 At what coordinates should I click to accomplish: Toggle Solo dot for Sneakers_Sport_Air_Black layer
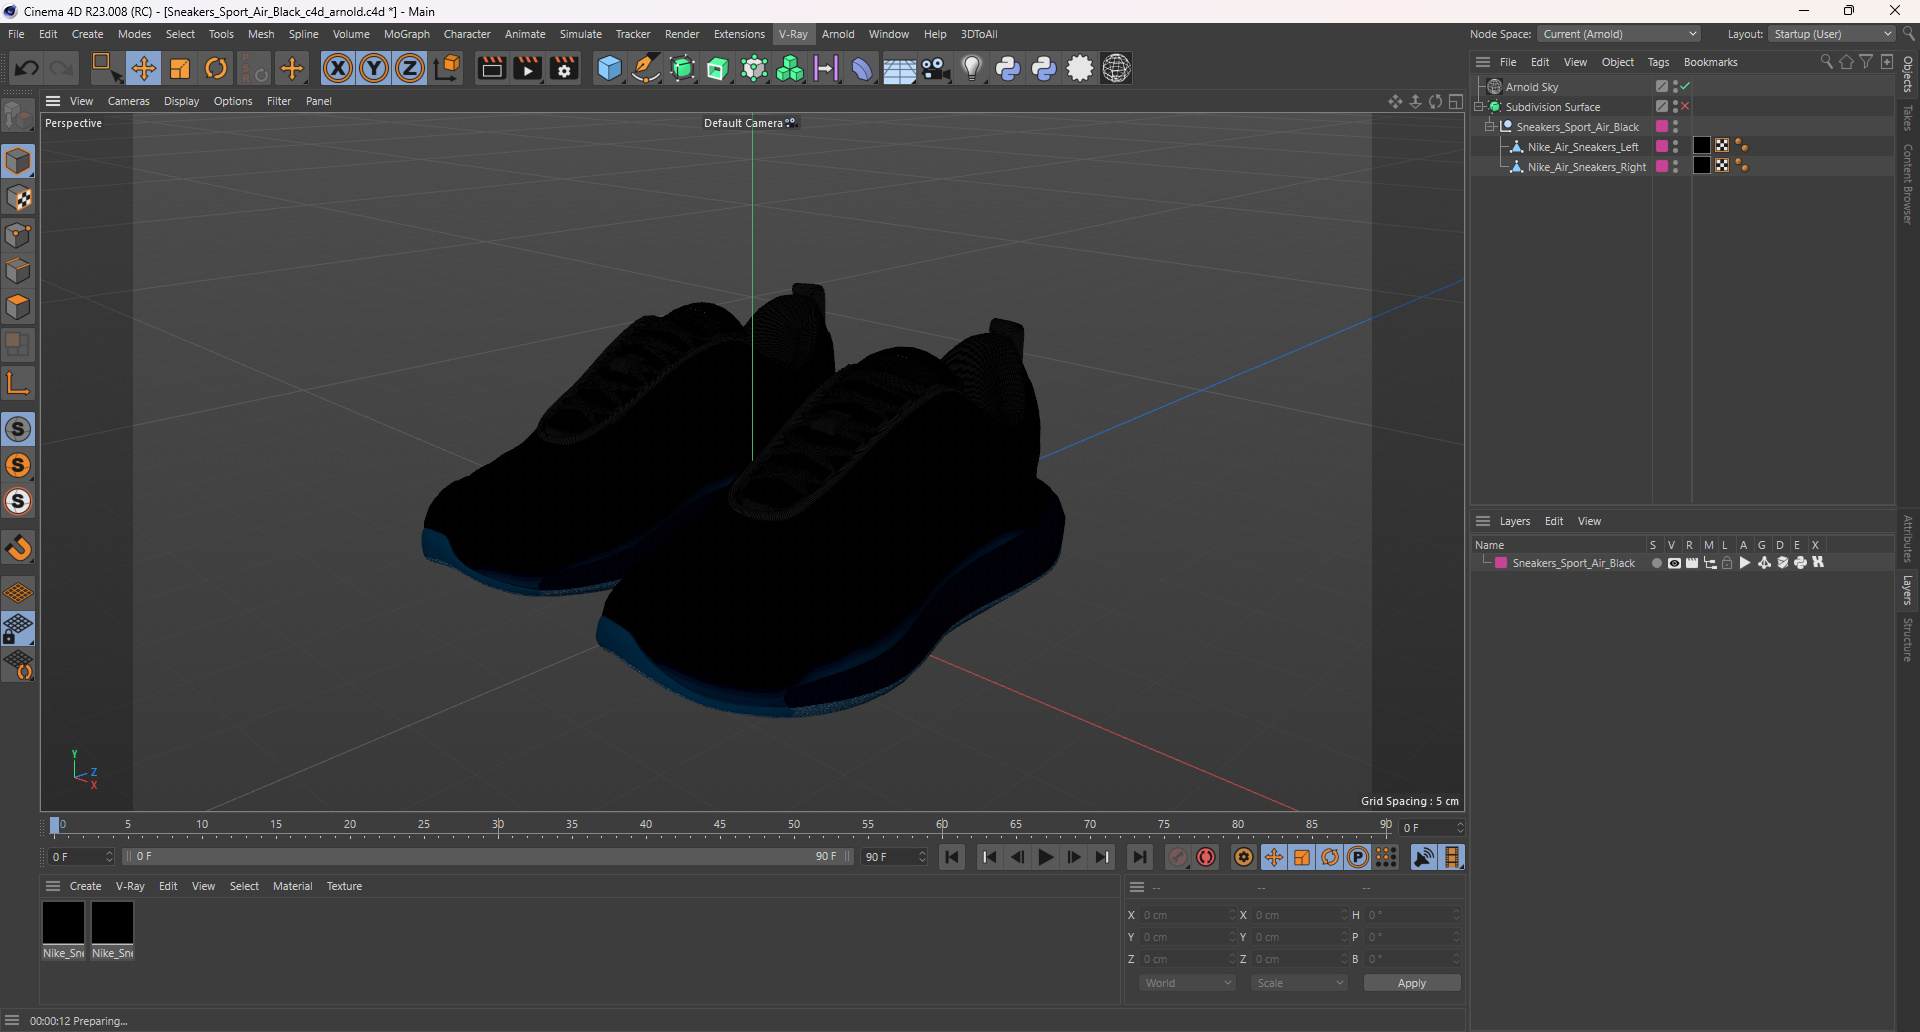[x=1656, y=563]
